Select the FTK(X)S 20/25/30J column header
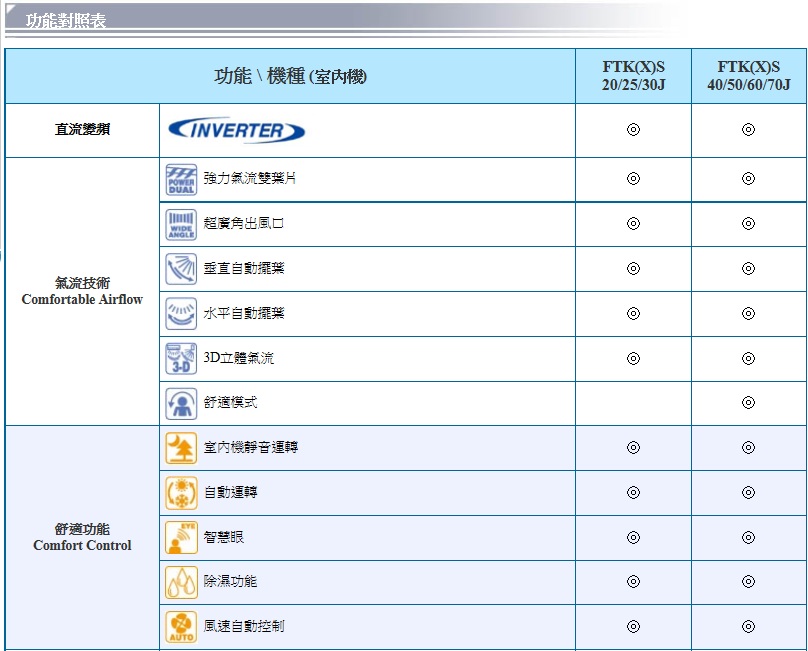The image size is (808, 651). 633,76
